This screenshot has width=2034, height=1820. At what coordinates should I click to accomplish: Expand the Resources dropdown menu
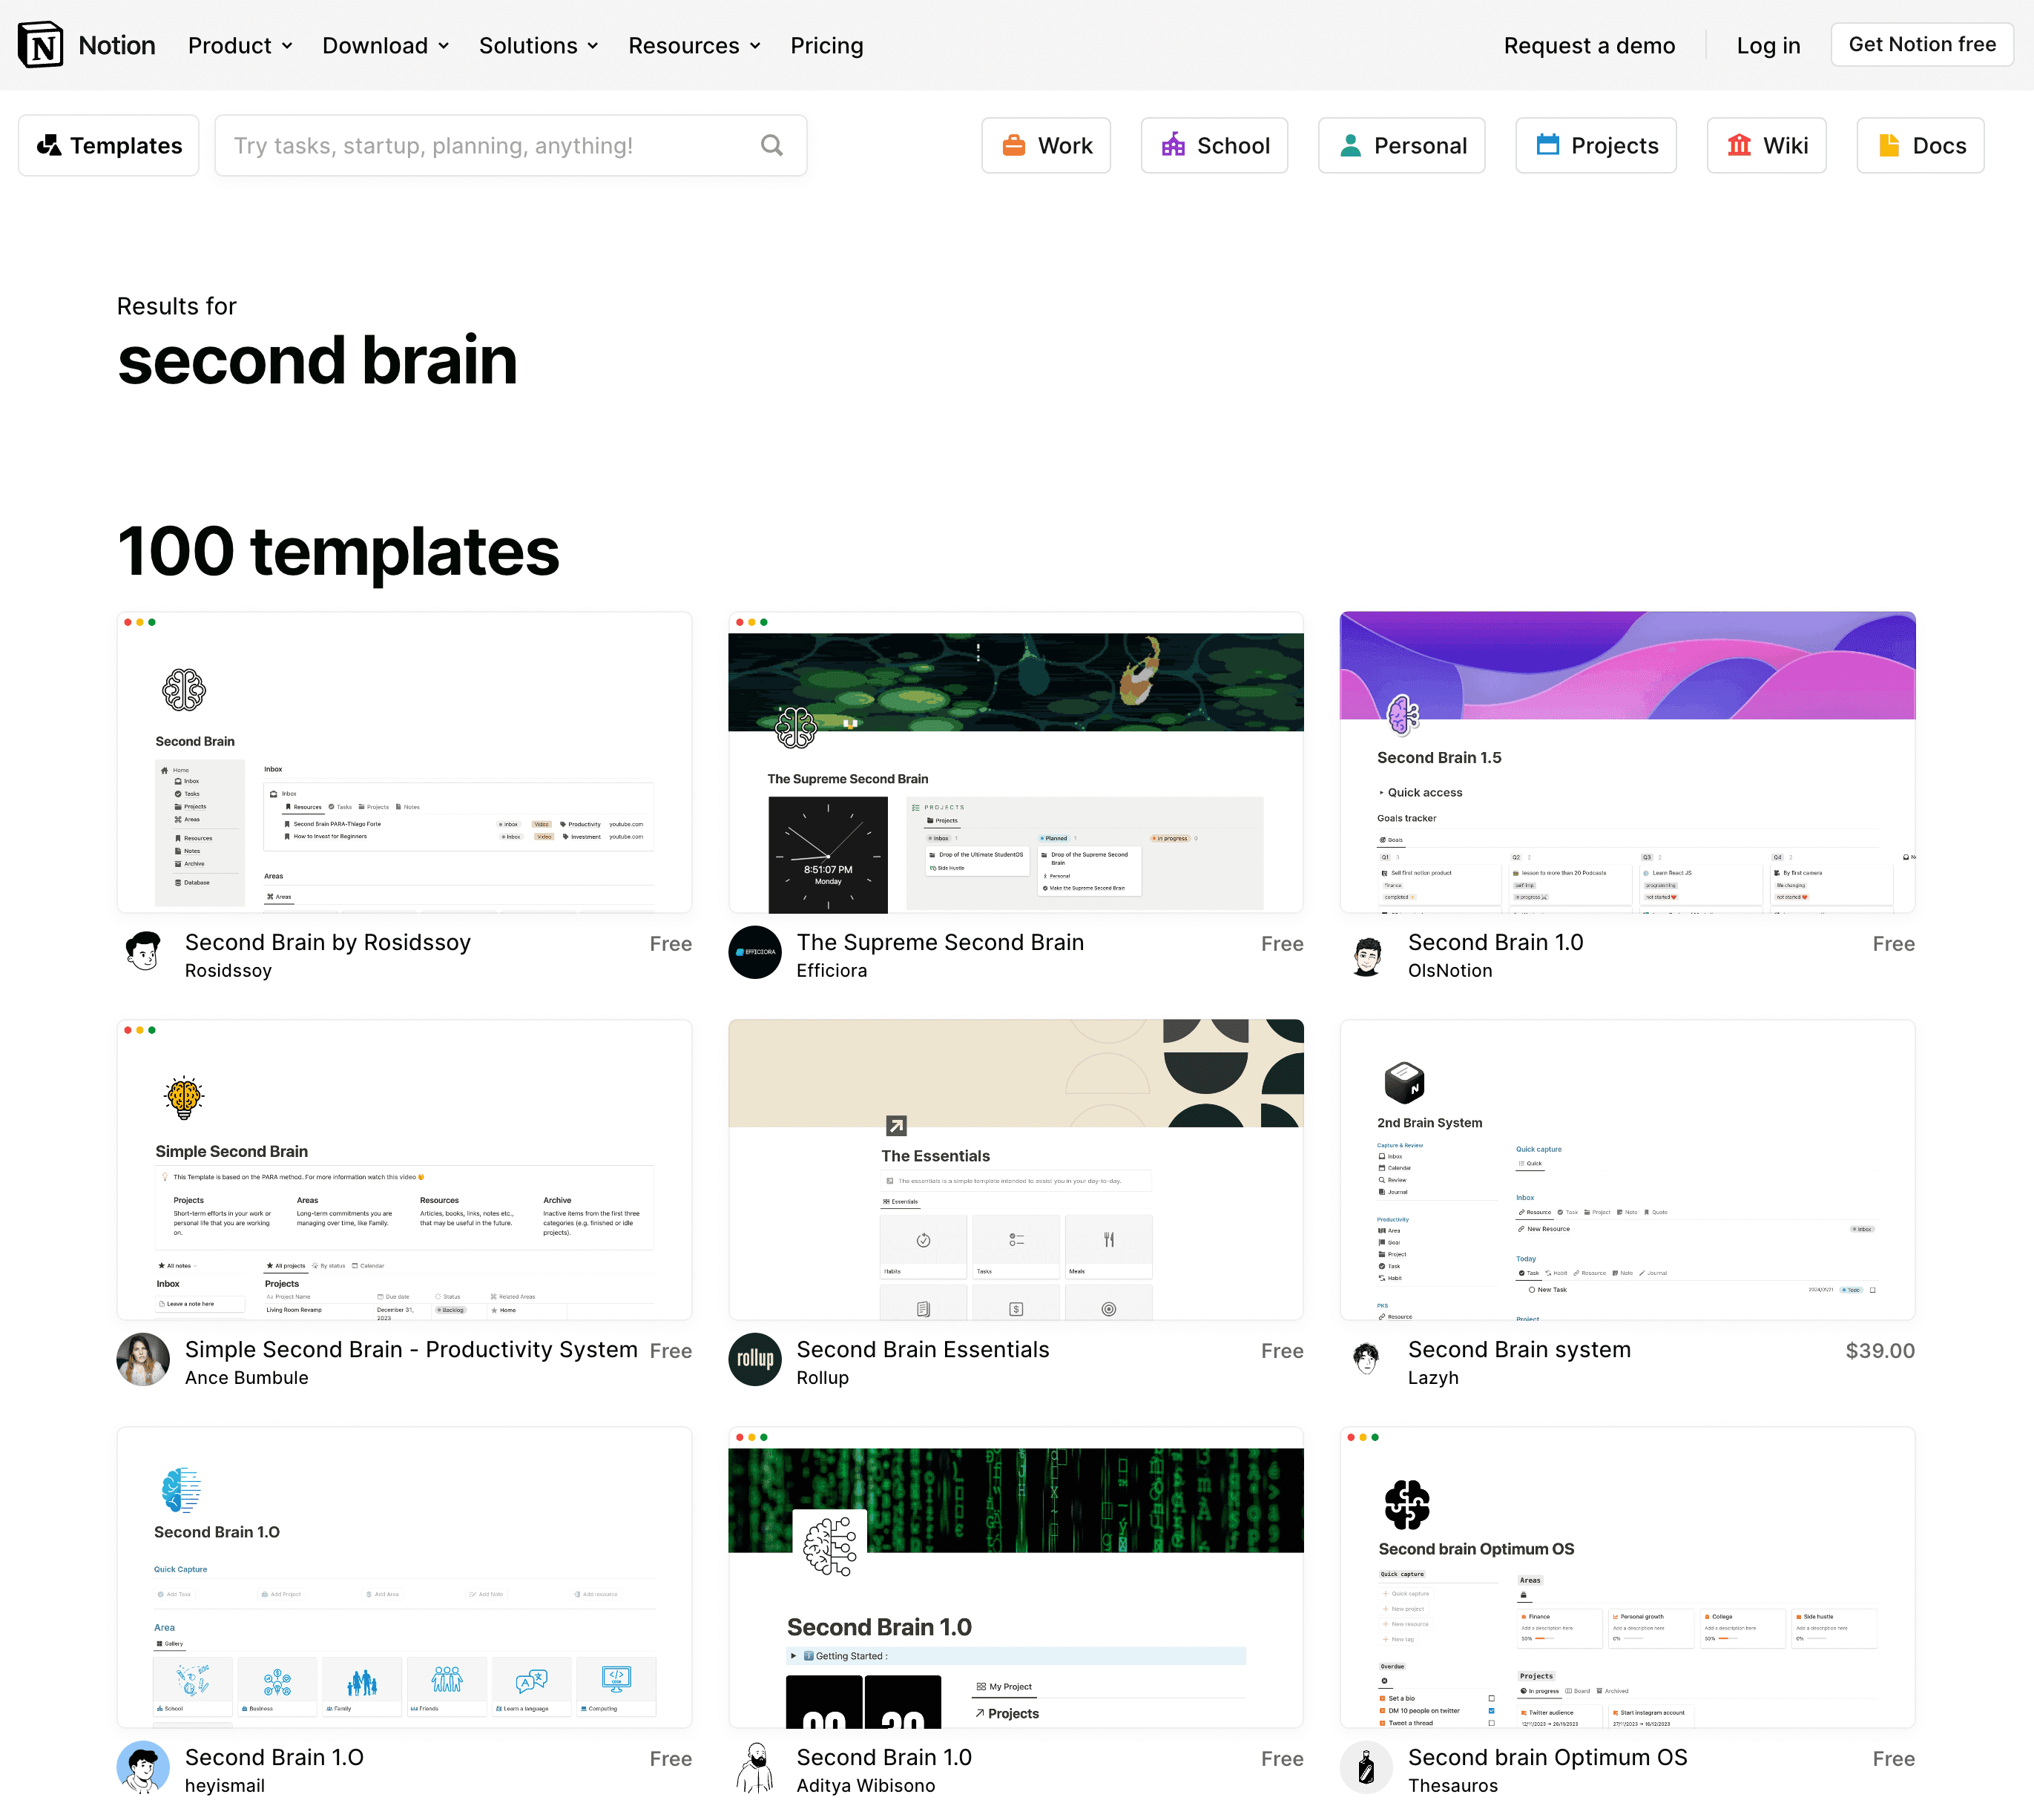tap(694, 46)
